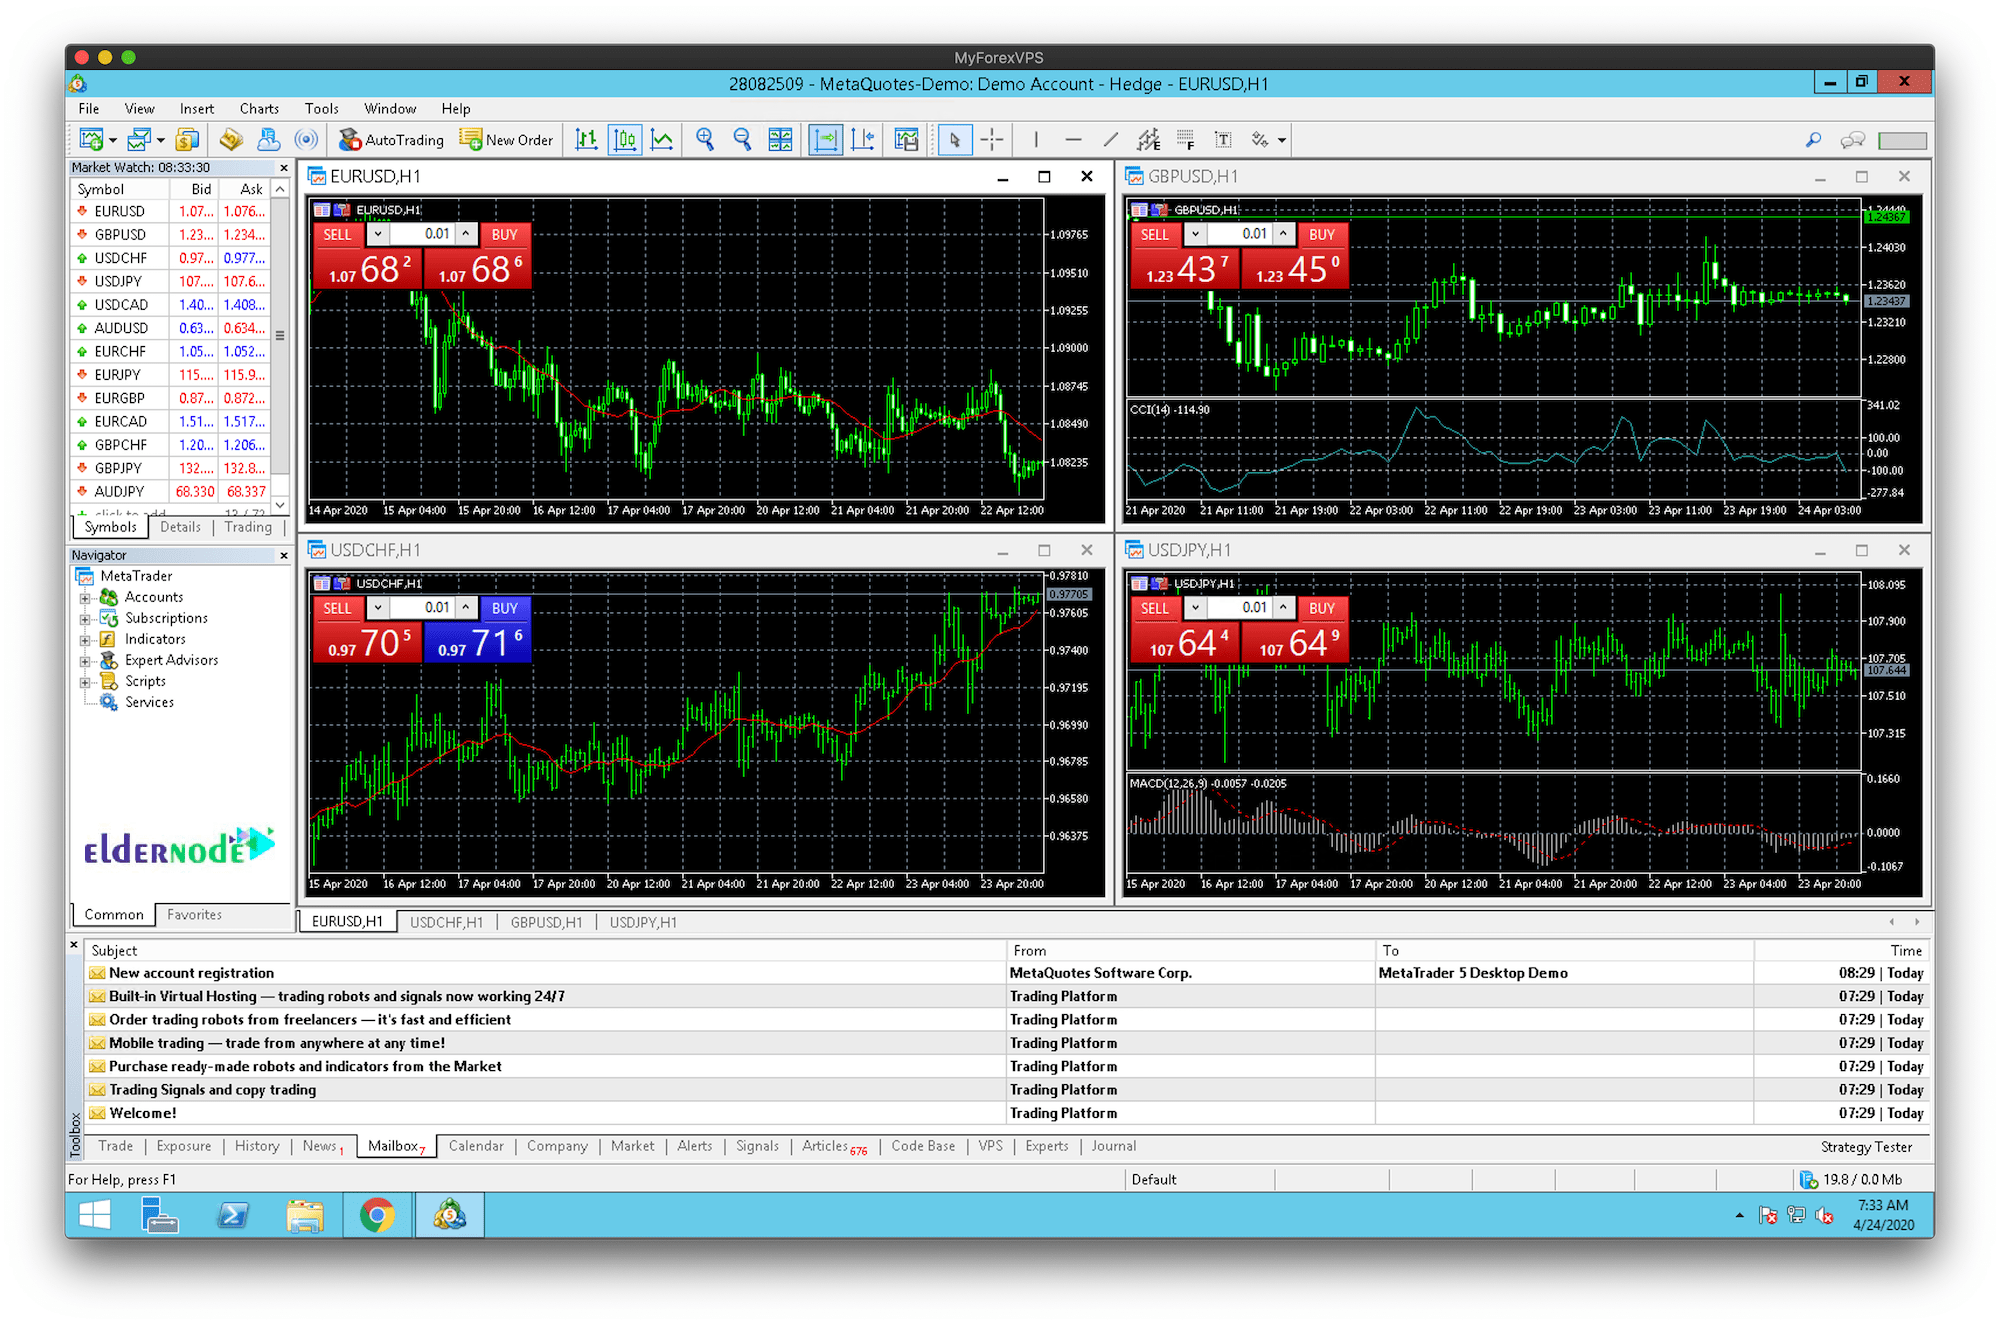Open the Insert menu
The image size is (2000, 1325).
[197, 108]
